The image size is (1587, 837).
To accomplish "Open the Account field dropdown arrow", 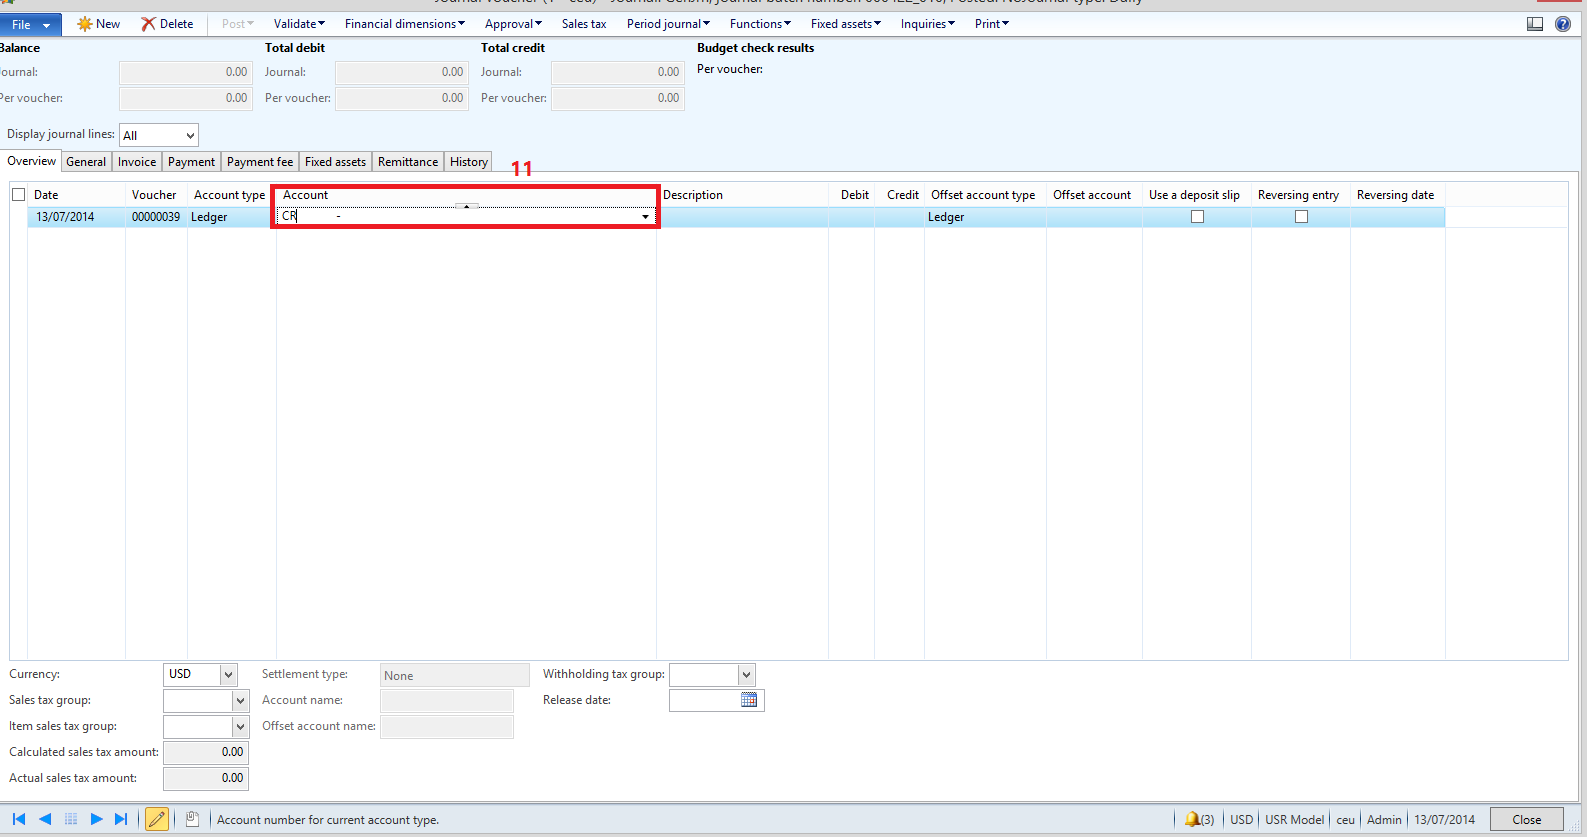I will tap(645, 216).
